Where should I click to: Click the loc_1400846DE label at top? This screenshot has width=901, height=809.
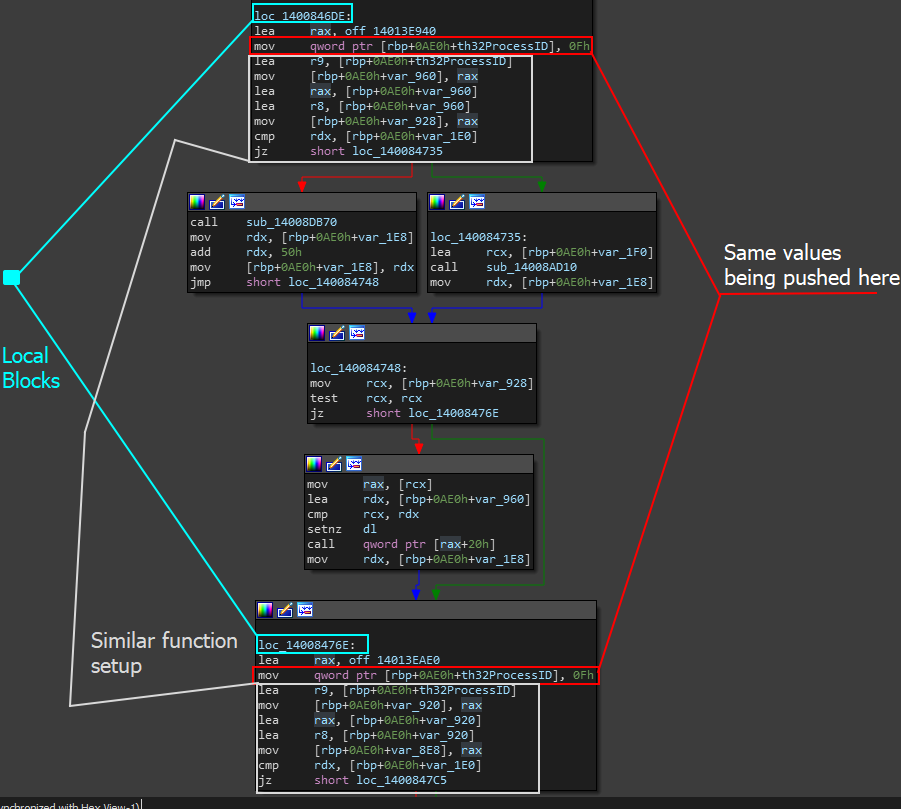click(x=301, y=16)
